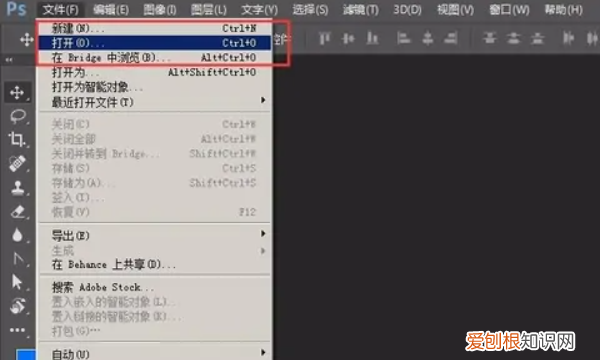Open the 选择(S) menu
The height and width of the screenshot is (360, 600).
(x=310, y=9)
